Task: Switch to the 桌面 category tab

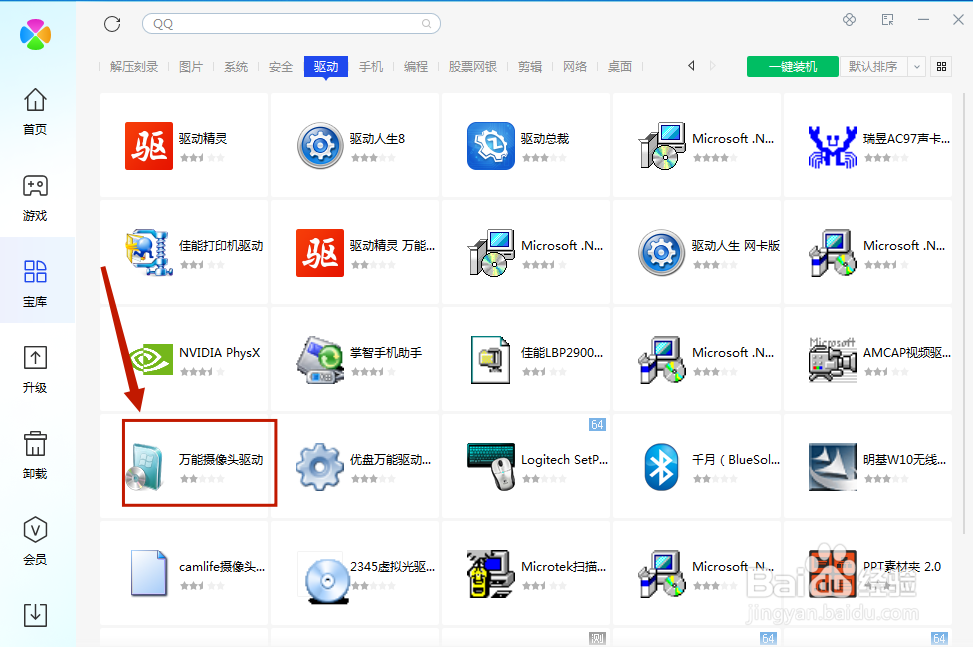Action: click(620, 66)
